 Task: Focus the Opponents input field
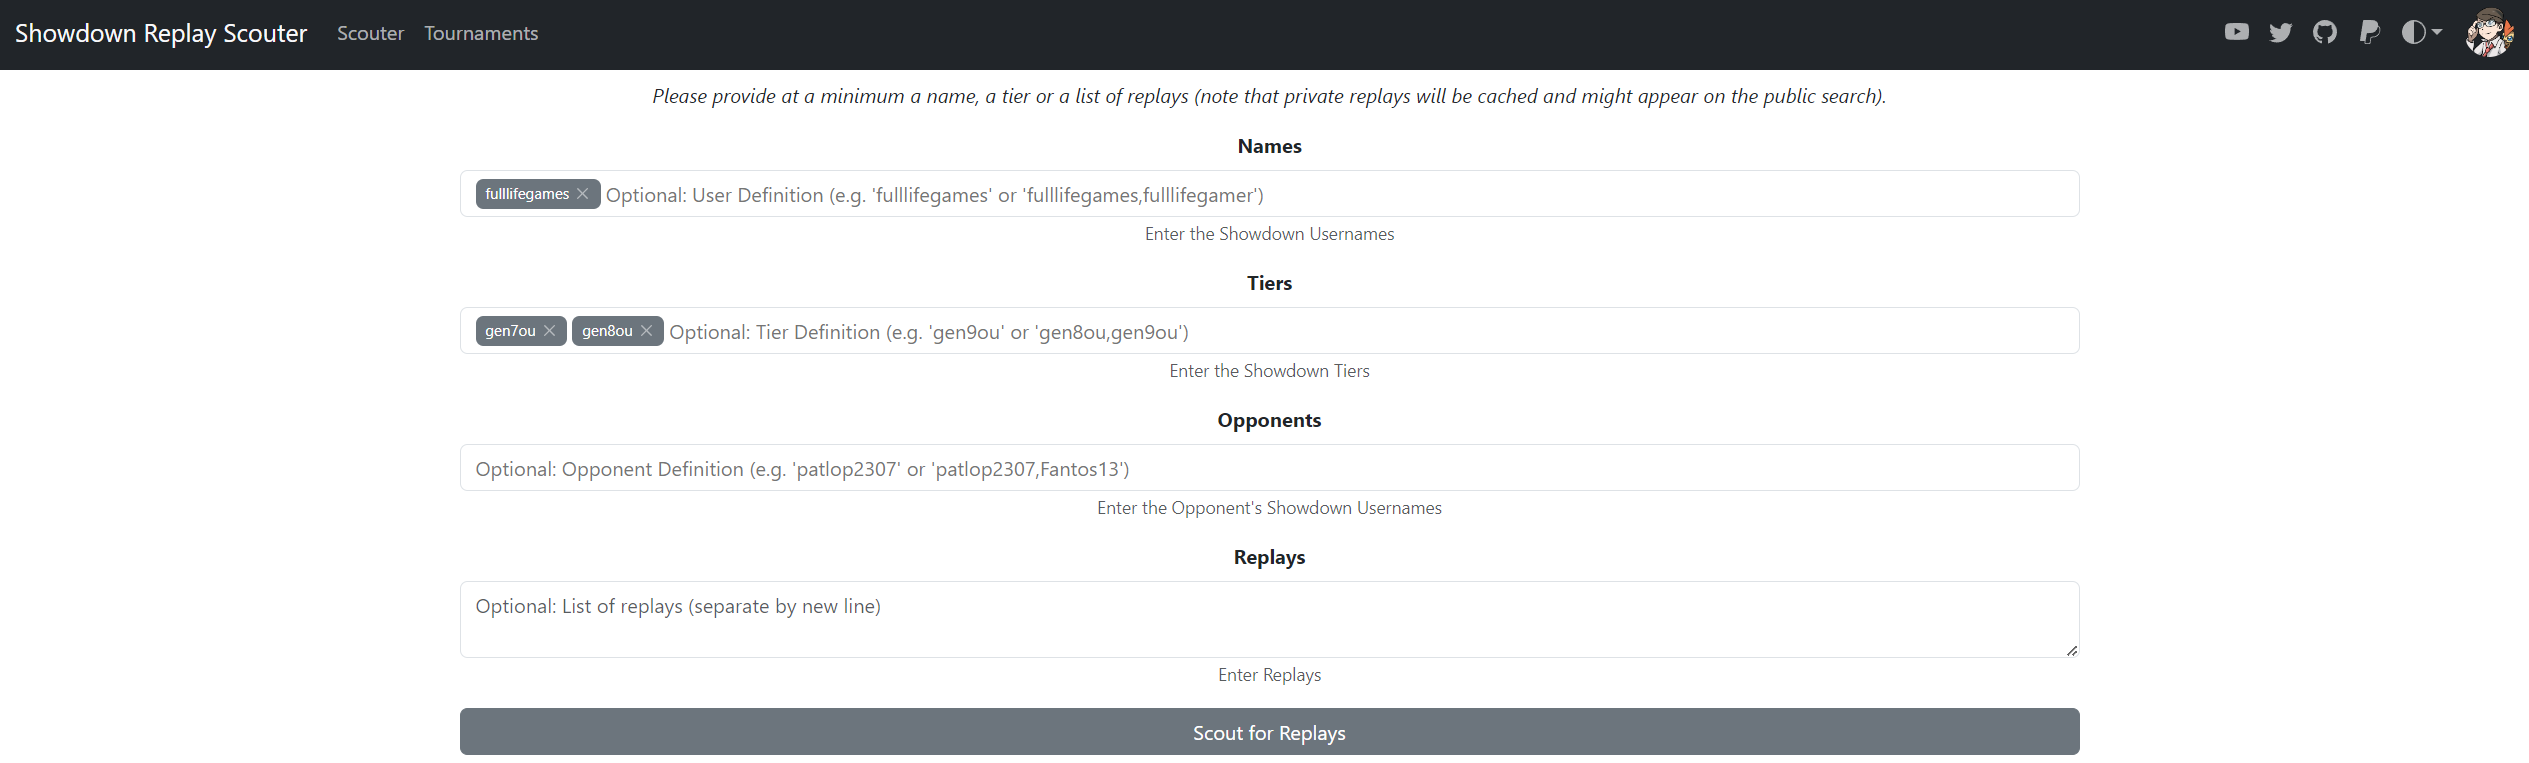pyautogui.click(x=1269, y=468)
